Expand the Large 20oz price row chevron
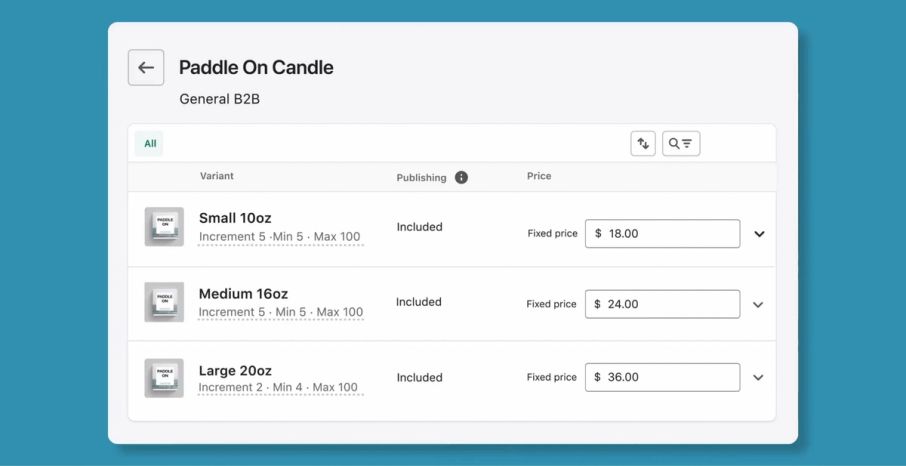 click(758, 378)
